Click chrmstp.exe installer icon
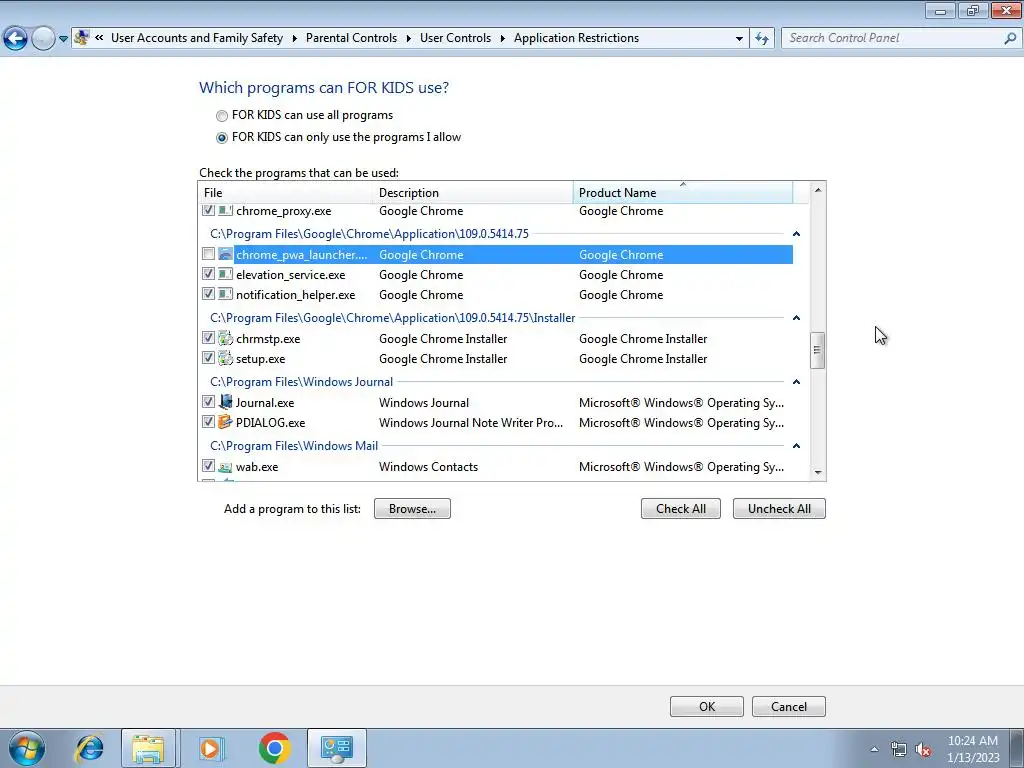Screen dimensions: 1024x768 pos(225,338)
